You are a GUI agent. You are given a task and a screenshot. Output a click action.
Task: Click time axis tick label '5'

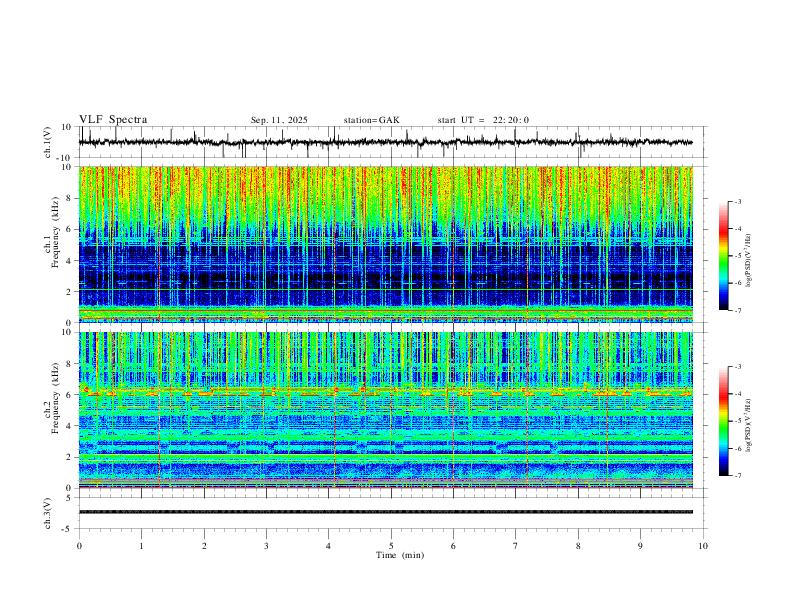click(391, 546)
